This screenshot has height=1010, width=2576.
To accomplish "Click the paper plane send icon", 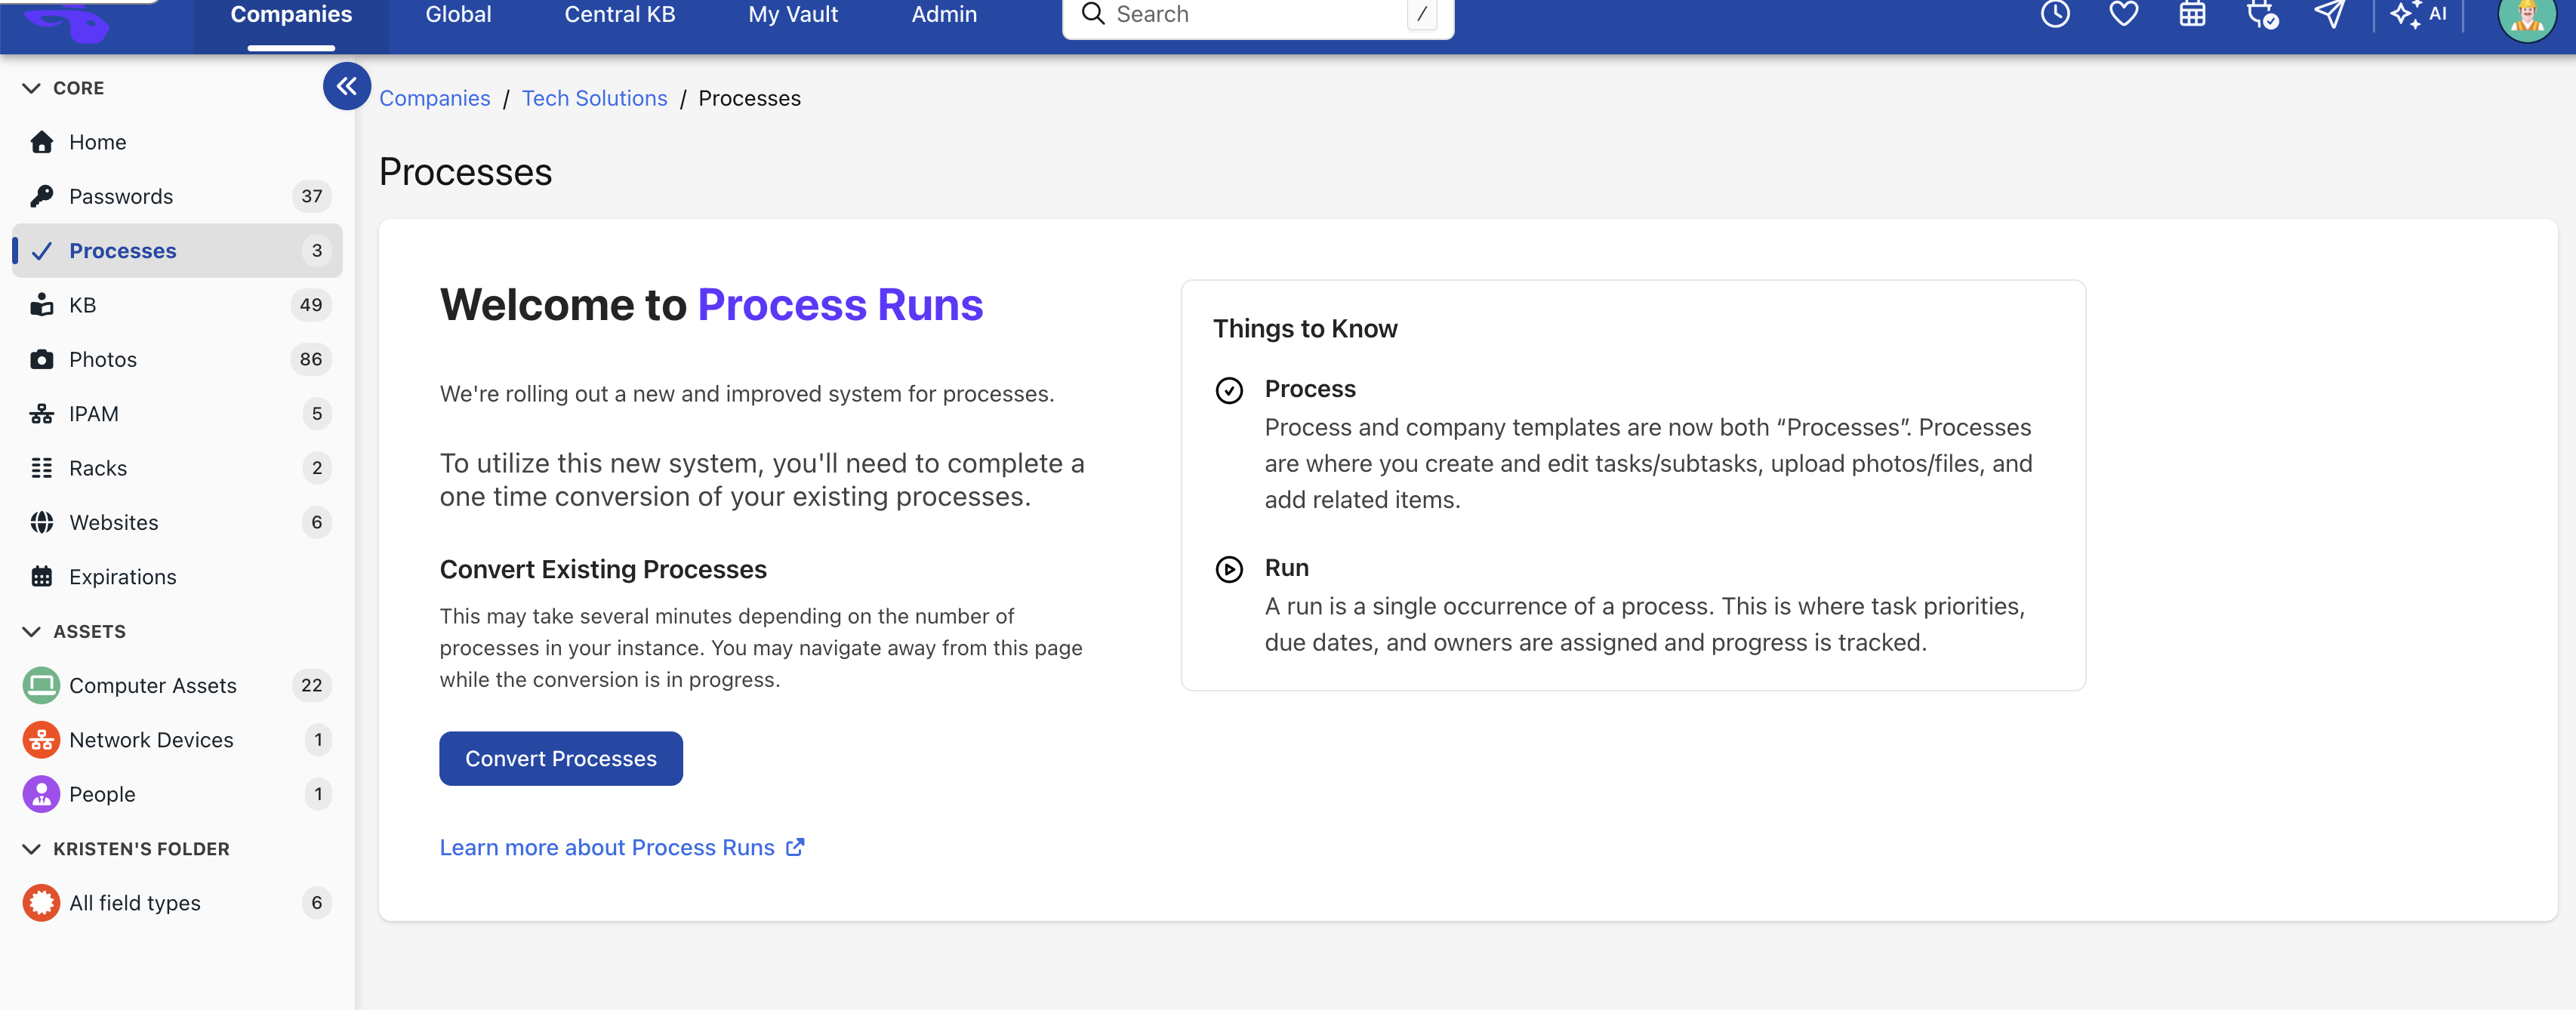I will point(2330,14).
